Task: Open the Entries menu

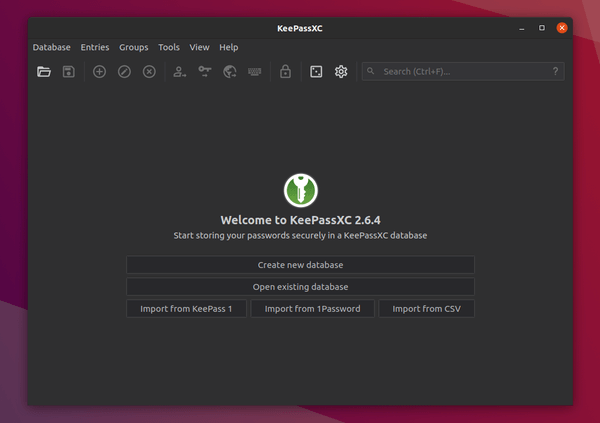Action: point(95,47)
